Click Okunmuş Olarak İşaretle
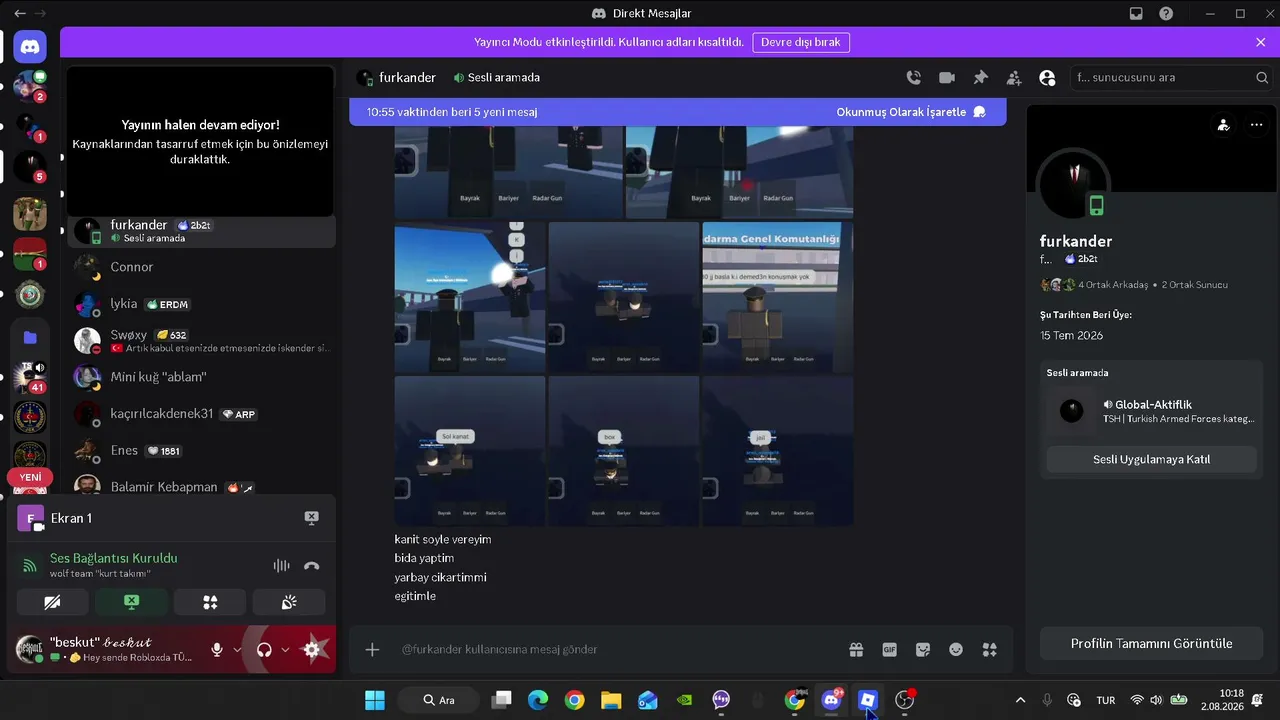1280x720 pixels. tap(911, 112)
